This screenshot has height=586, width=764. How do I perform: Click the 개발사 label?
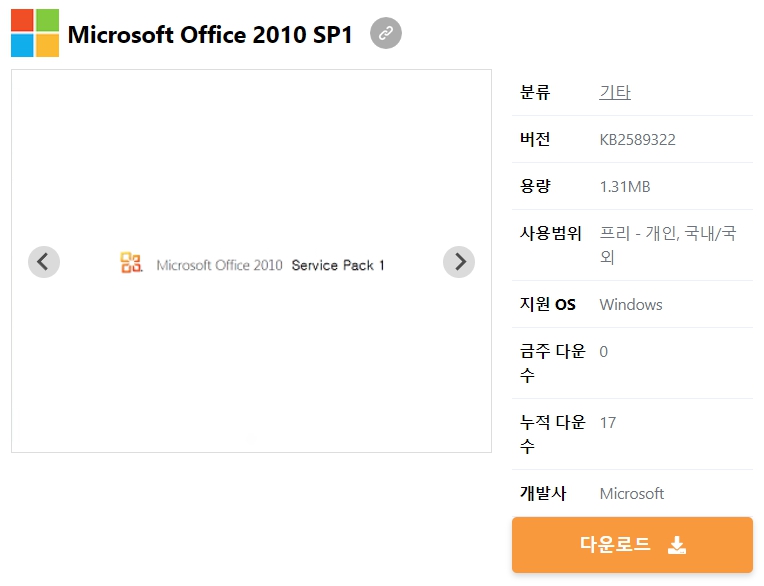543,493
